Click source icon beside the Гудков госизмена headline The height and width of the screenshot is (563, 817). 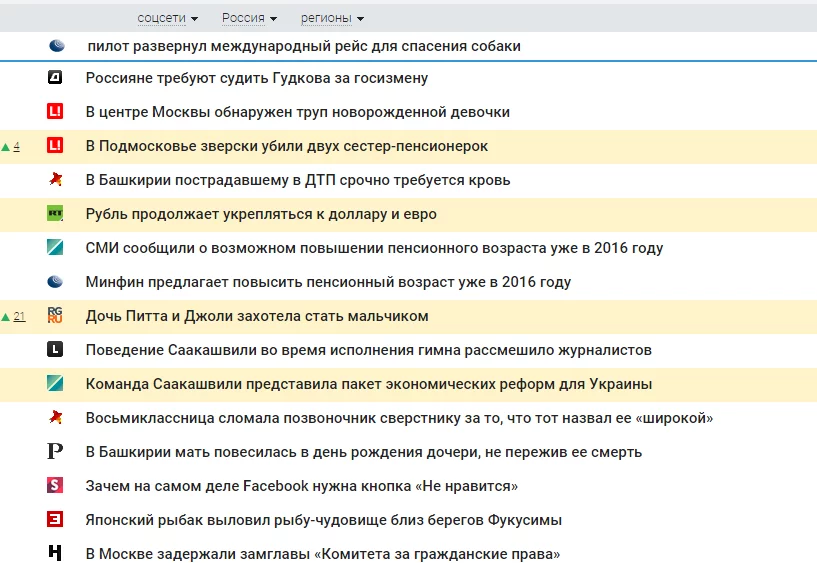(x=56, y=78)
